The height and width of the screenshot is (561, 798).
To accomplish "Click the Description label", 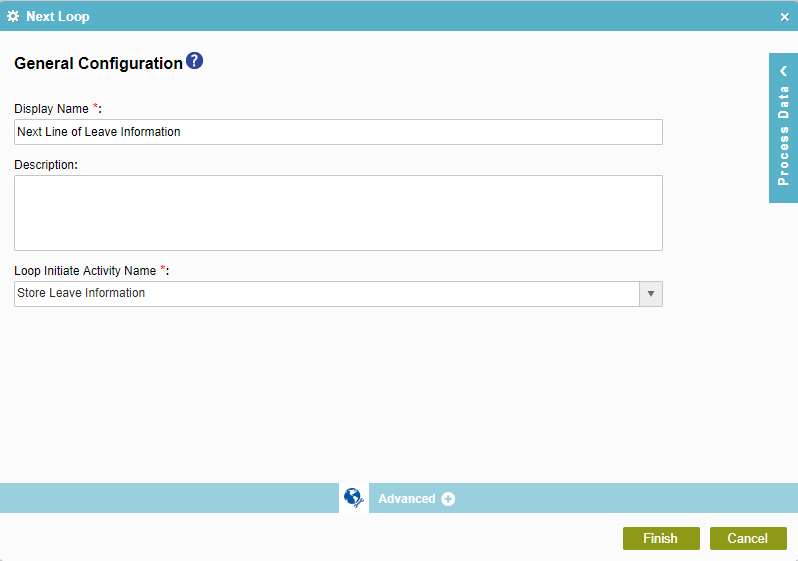I will tap(46, 164).
